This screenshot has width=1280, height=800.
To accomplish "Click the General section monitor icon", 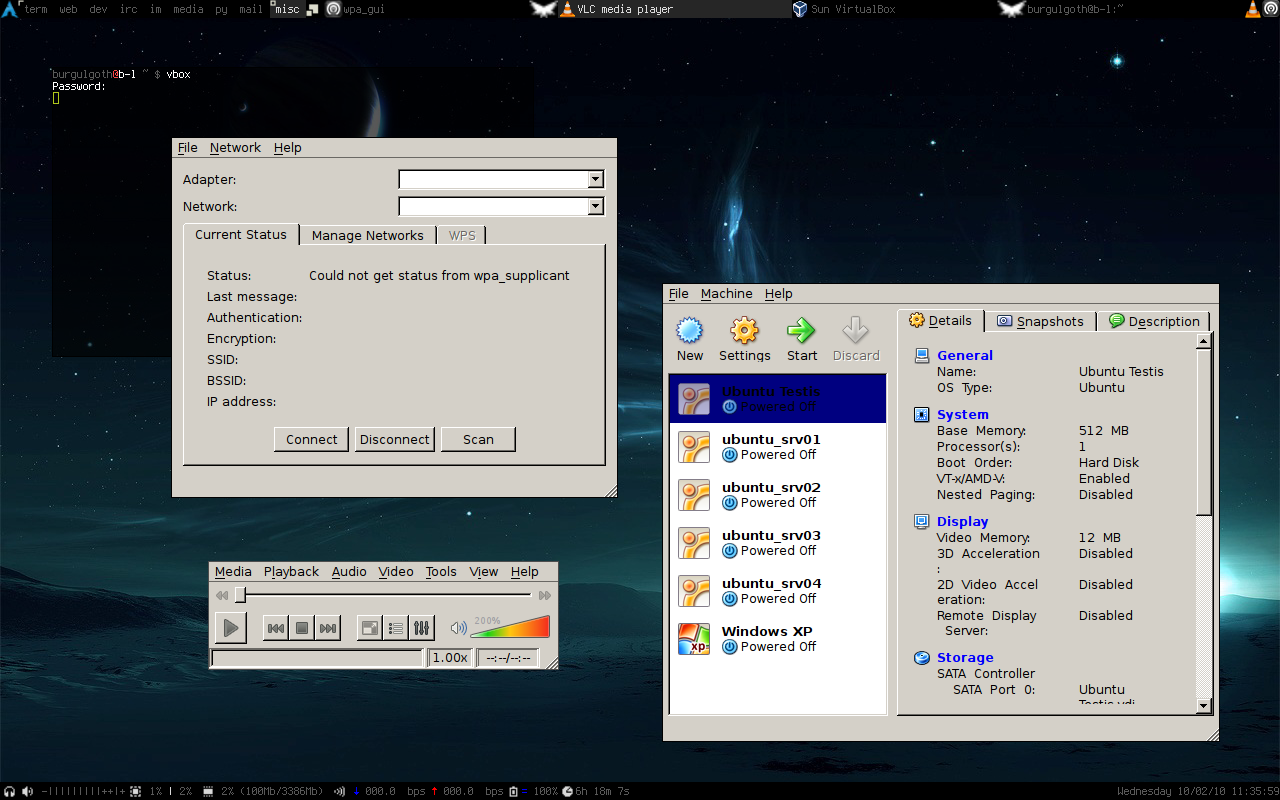I will click(921, 355).
